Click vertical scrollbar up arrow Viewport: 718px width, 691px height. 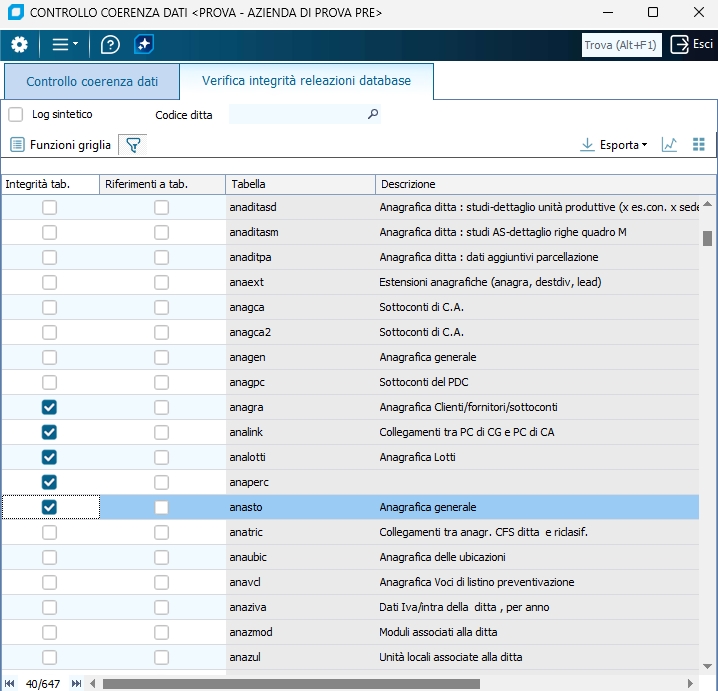[x=707, y=204]
